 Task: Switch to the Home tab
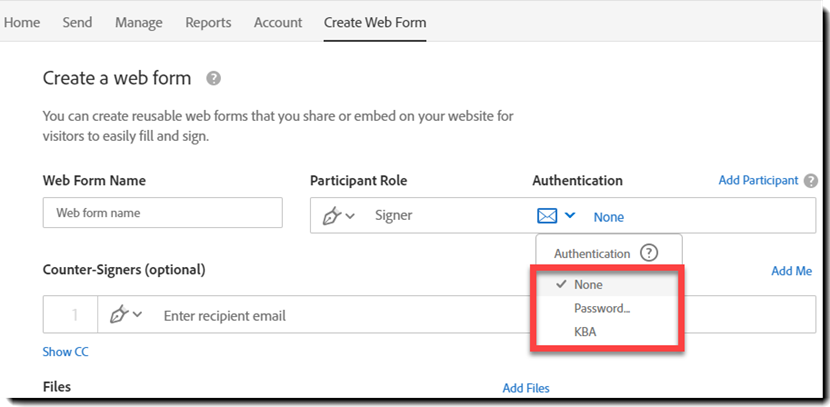coord(22,22)
